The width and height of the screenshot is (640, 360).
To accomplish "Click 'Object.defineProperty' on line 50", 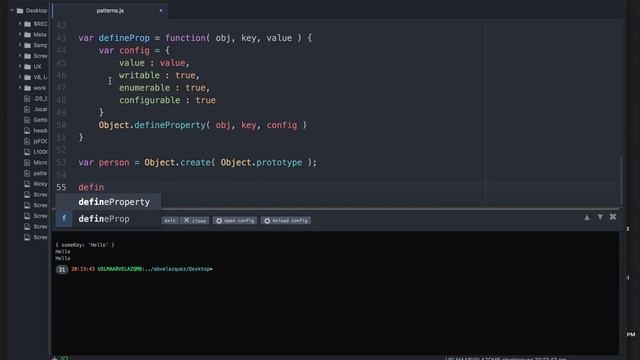I will point(151,125).
